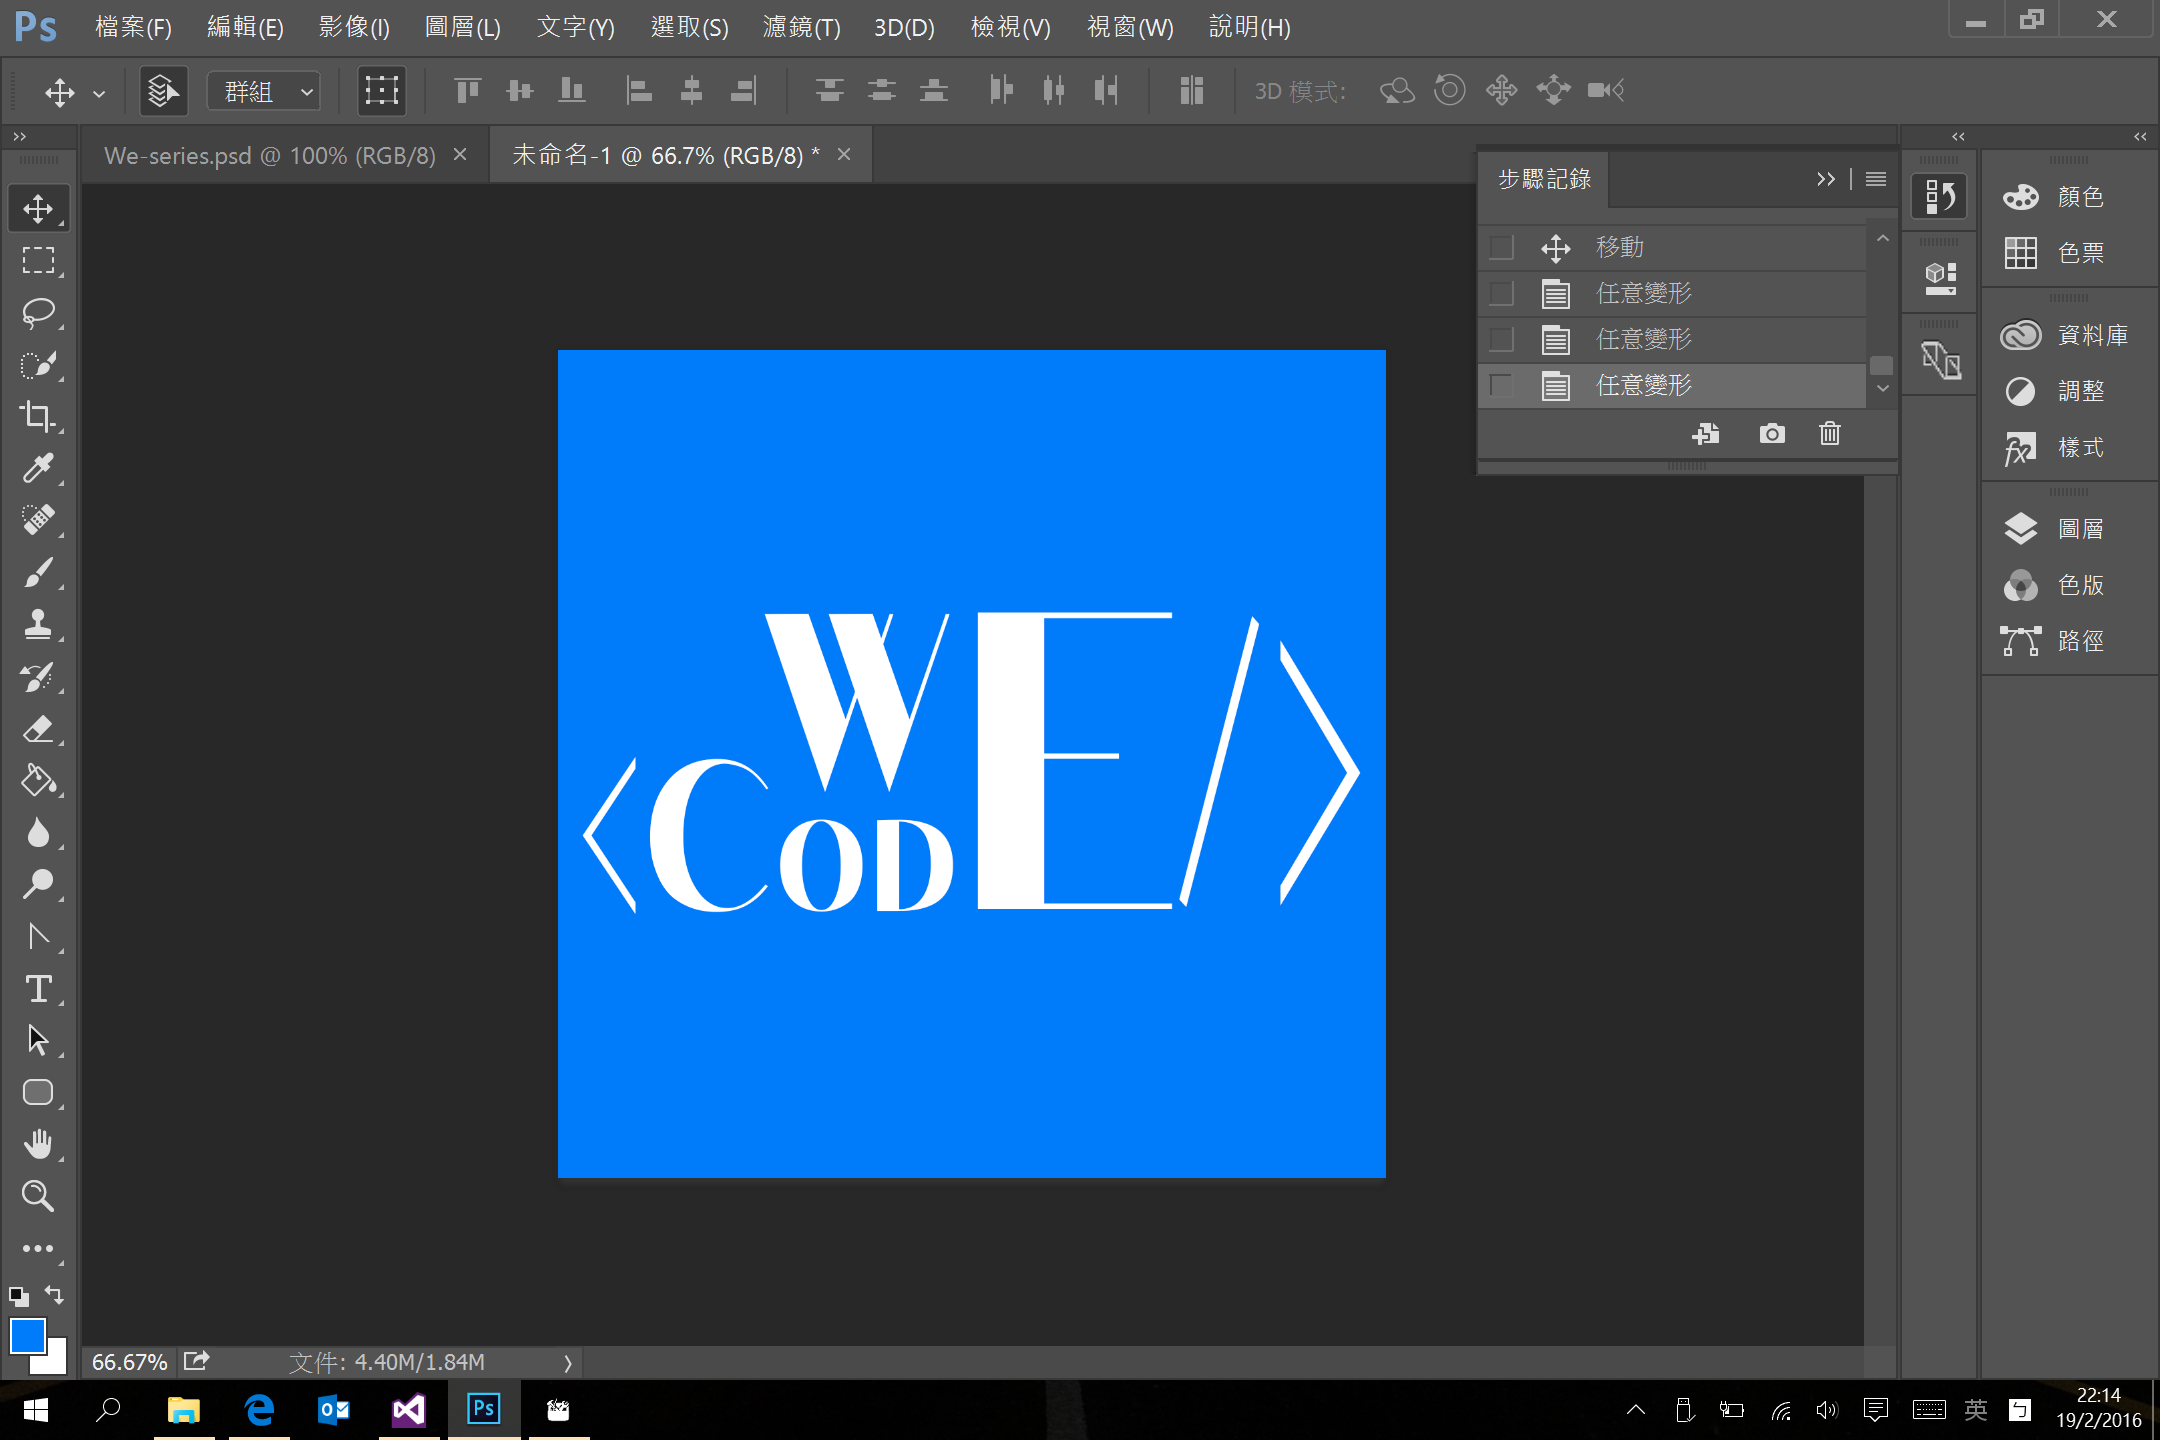Open the 濾鏡(T) menu
The width and height of the screenshot is (2160, 1440).
pos(800,27)
